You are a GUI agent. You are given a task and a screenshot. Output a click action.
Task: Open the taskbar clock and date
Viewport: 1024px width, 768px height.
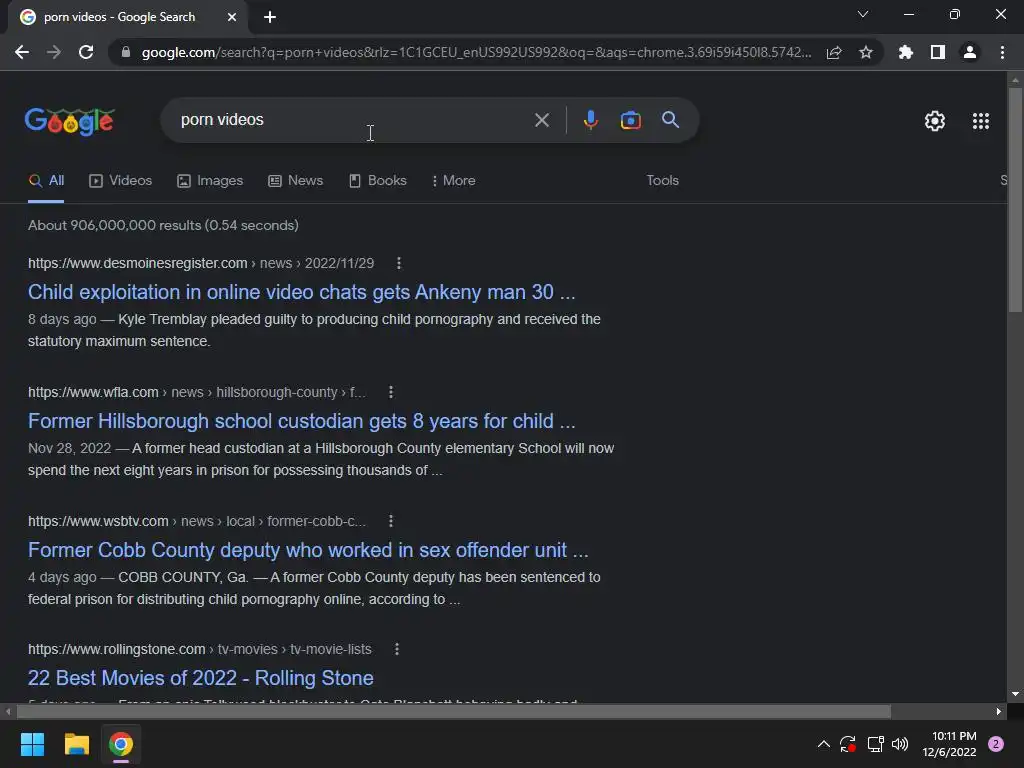(x=949, y=744)
